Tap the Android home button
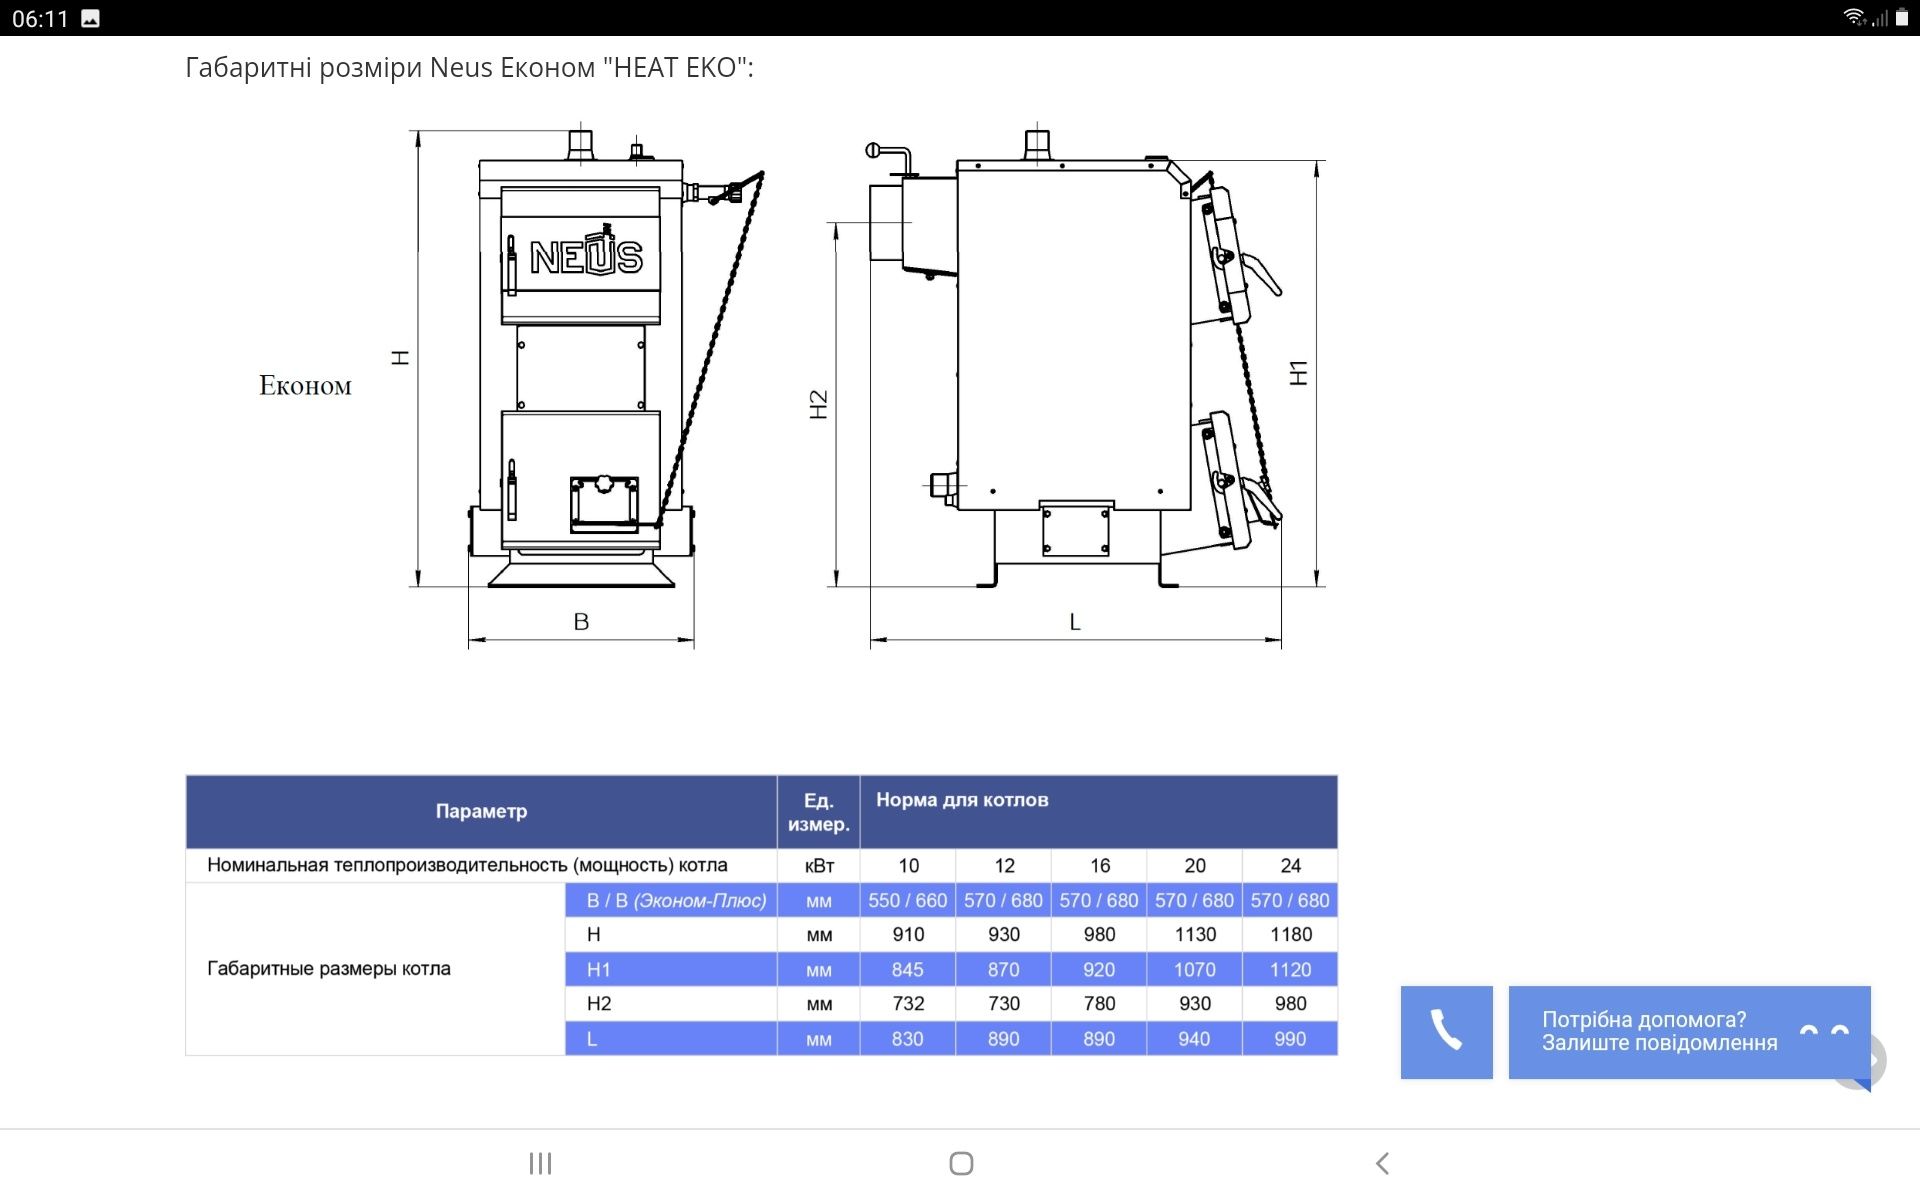The height and width of the screenshot is (1200, 1920). tap(961, 1163)
